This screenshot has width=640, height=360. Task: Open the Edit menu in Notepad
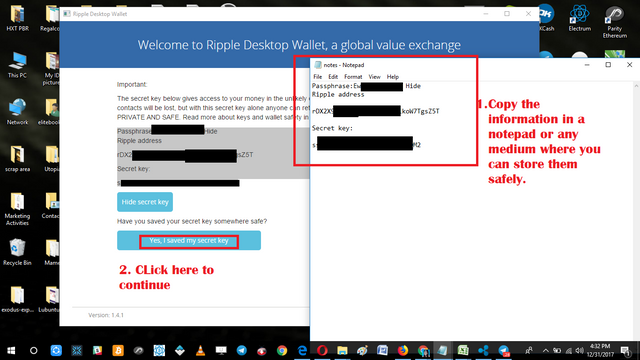[x=333, y=77]
